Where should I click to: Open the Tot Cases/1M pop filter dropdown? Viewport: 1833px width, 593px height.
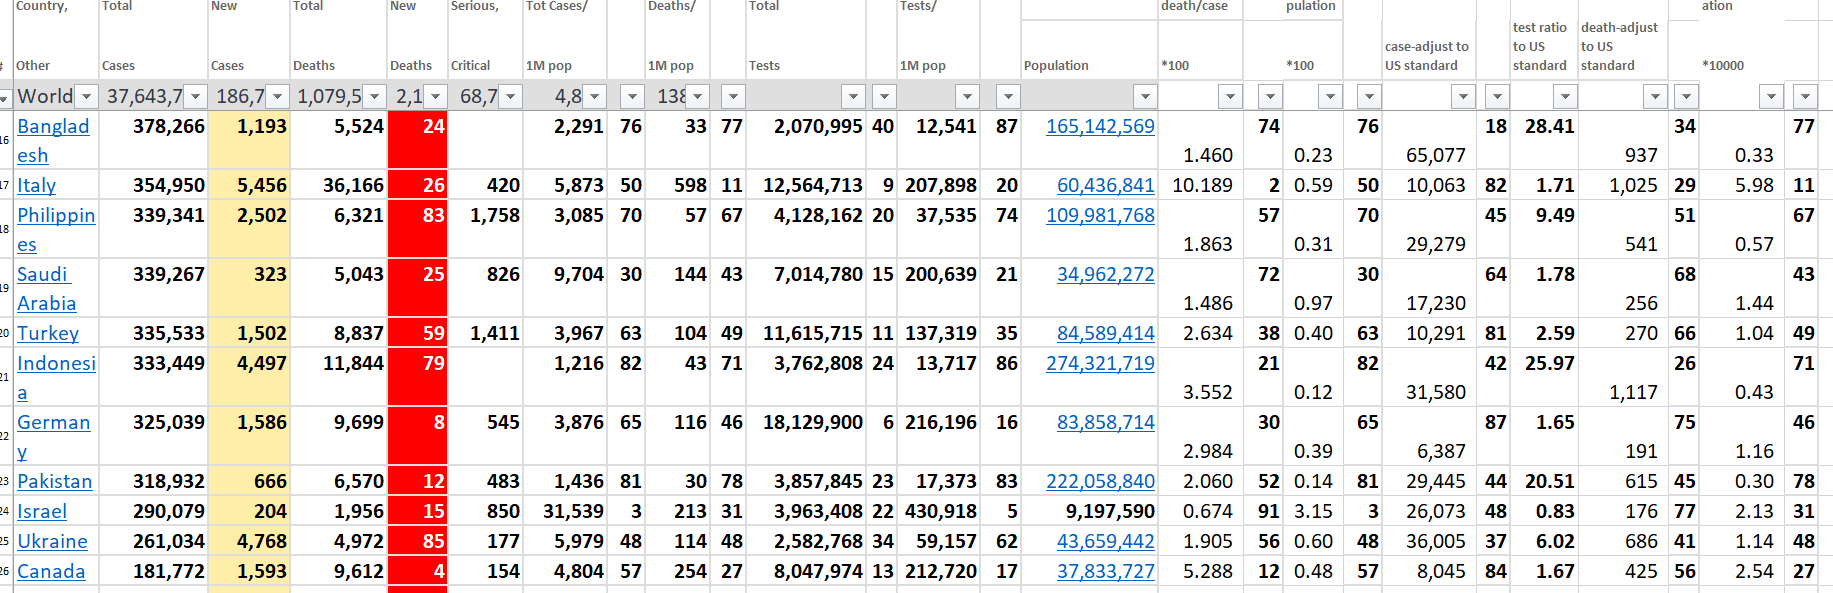click(x=594, y=97)
